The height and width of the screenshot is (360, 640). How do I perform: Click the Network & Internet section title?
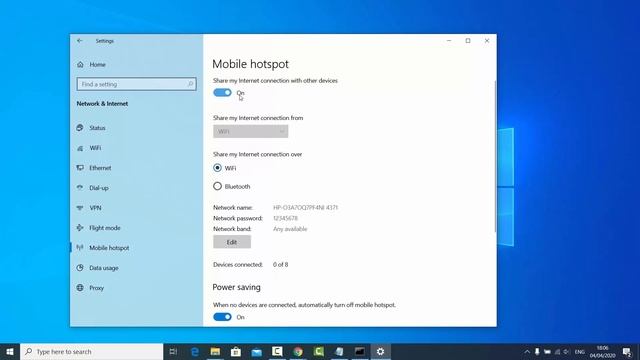[102, 104]
